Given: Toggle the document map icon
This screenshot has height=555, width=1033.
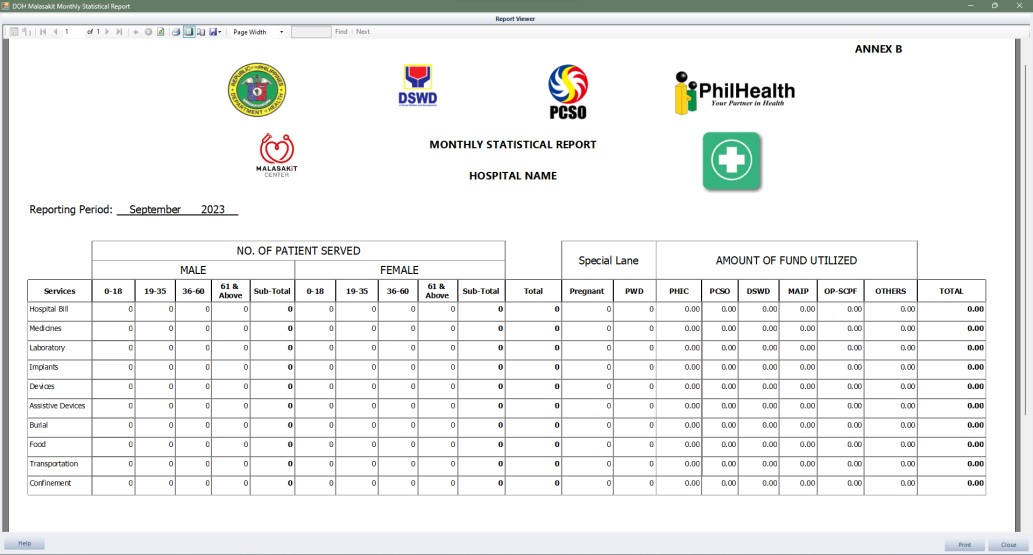Looking at the screenshot, I should [x=14, y=32].
